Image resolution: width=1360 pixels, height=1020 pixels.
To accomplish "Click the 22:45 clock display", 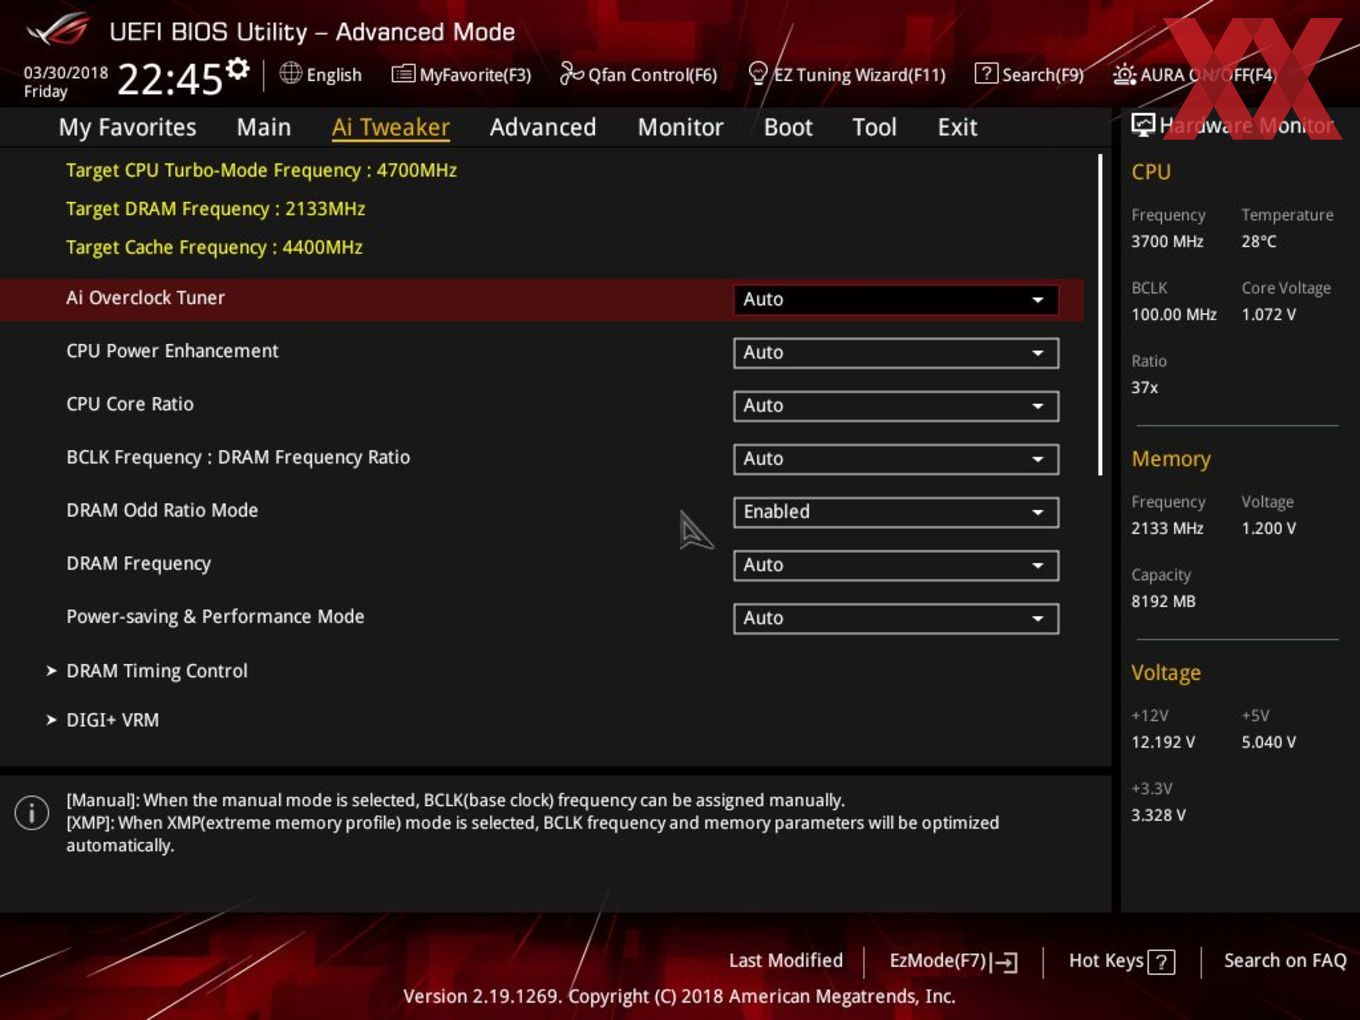I will (x=169, y=78).
